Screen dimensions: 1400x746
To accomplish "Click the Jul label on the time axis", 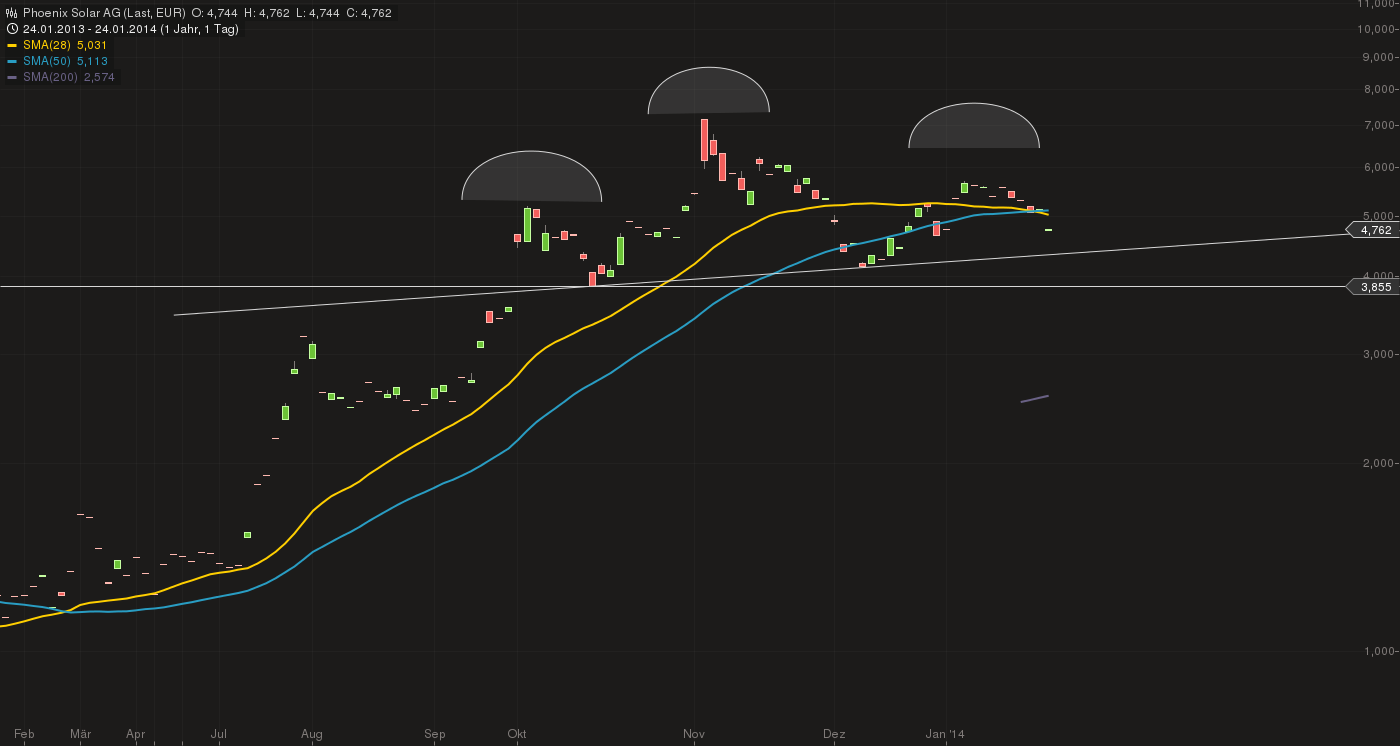I will pyautogui.click(x=218, y=734).
